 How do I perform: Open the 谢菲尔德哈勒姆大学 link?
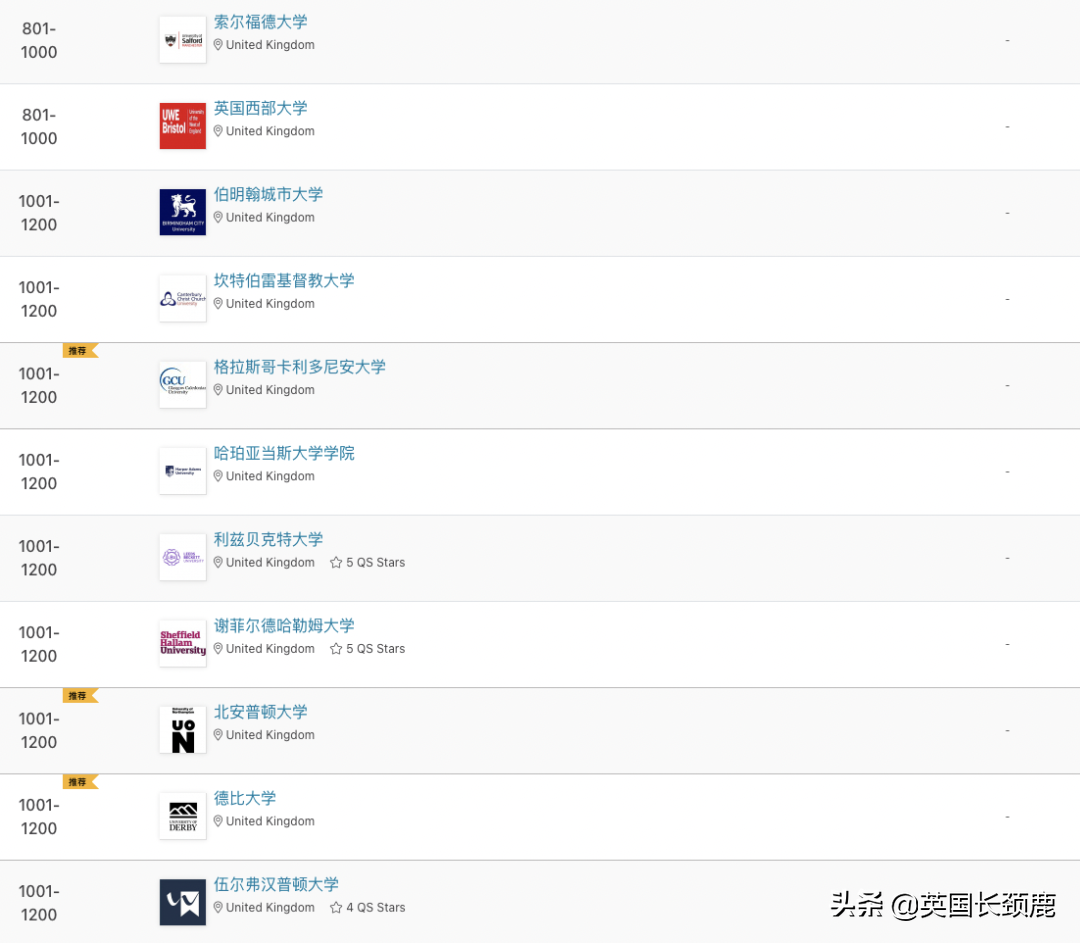[284, 625]
